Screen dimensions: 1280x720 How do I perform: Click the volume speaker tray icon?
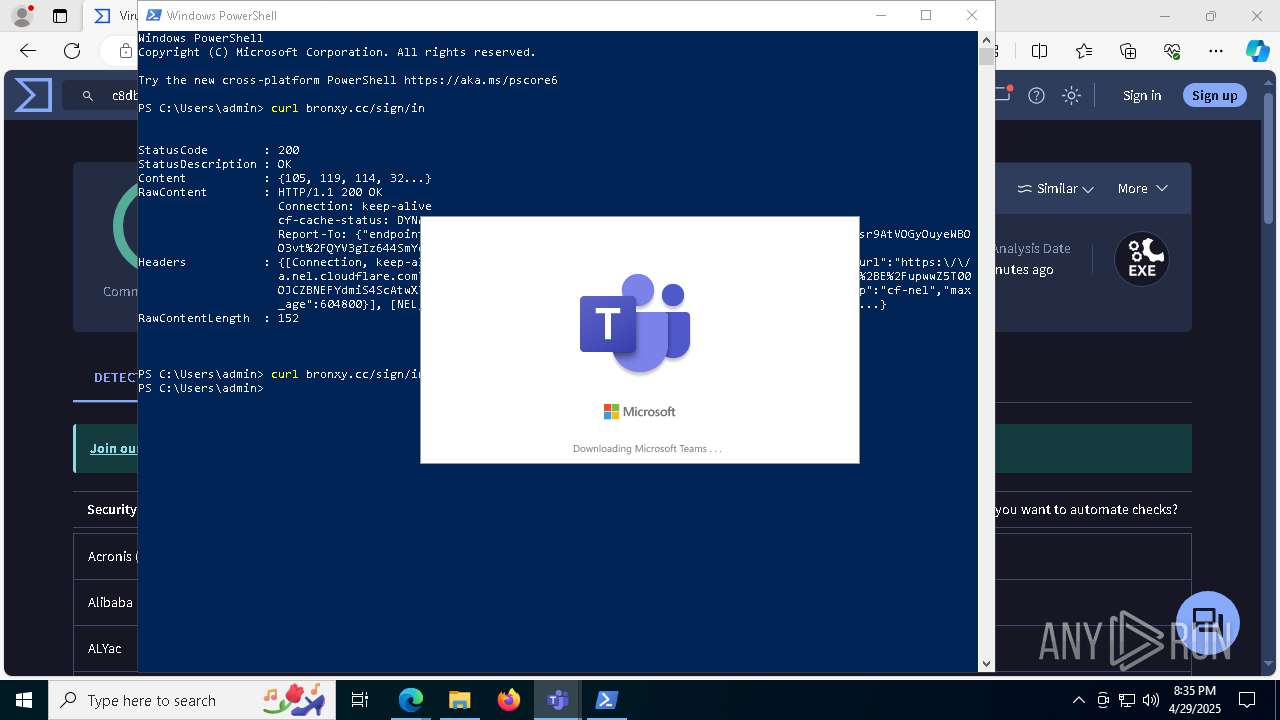[1151, 700]
